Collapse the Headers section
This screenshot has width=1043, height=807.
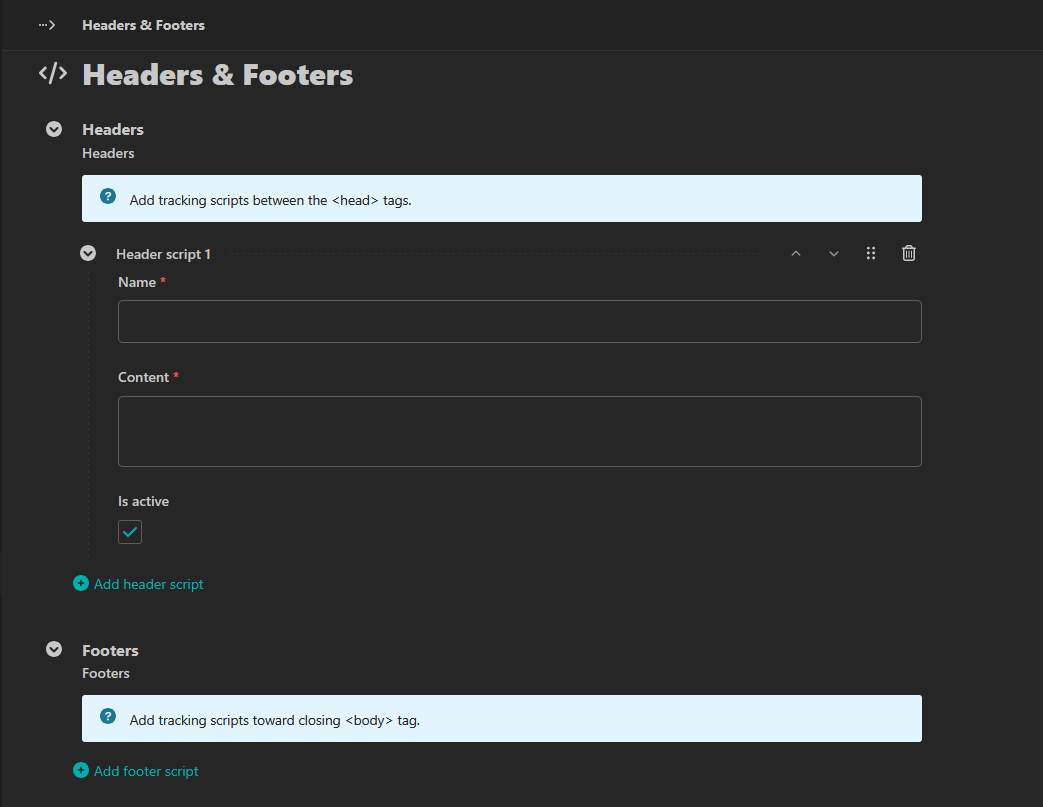pyautogui.click(x=53, y=129)
